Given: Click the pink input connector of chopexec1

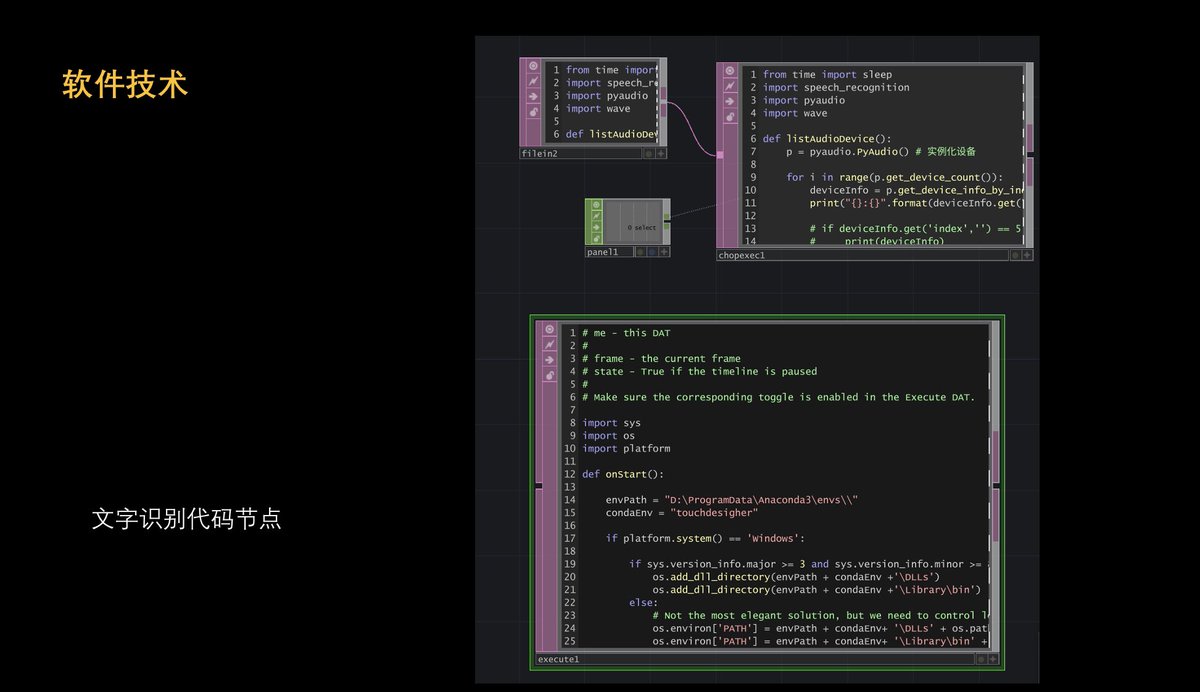Looking at the screenshot, I should (x=720, y=155).
